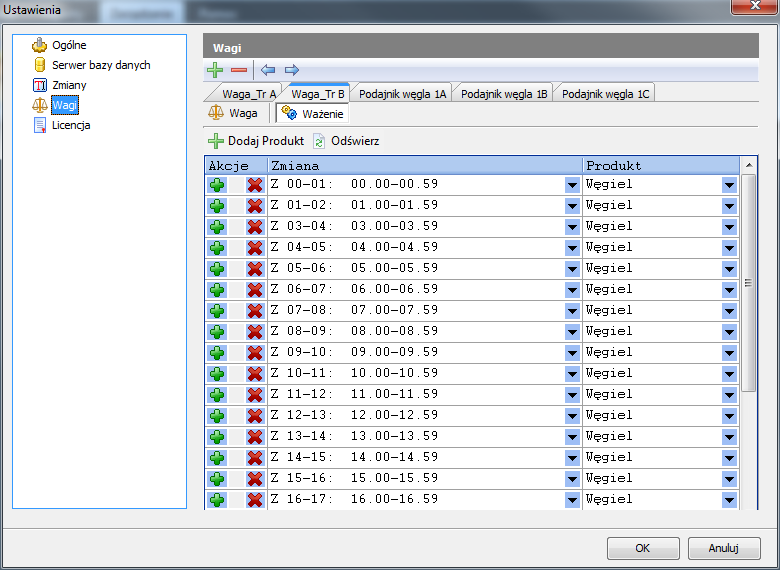
Task: Select the Waga sub-tab
Action: click(234, 114)
